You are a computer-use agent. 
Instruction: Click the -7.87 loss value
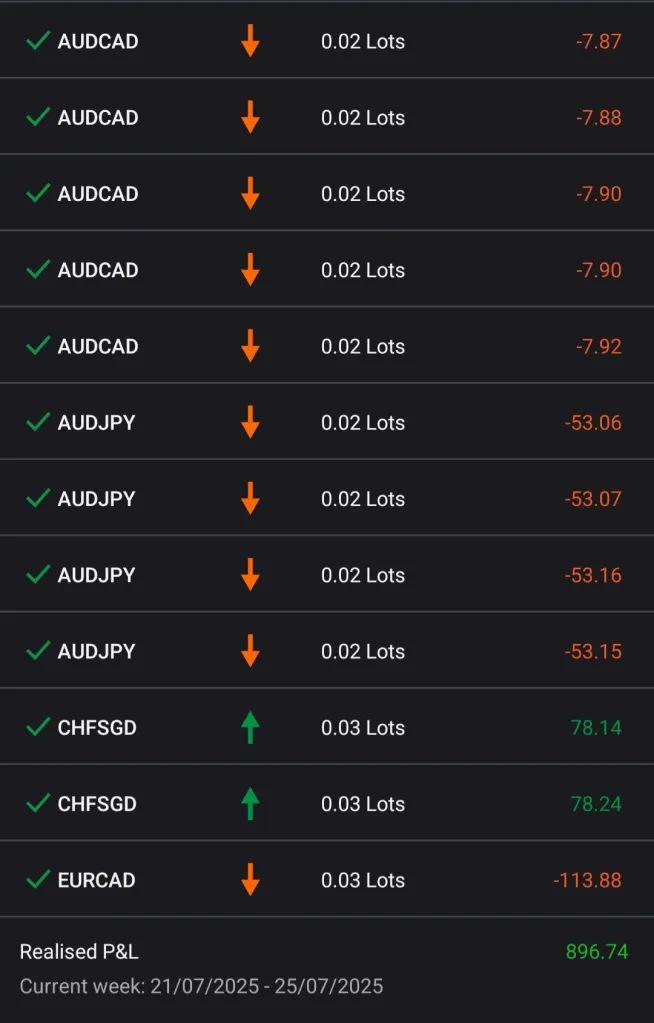tap(599, 41)
